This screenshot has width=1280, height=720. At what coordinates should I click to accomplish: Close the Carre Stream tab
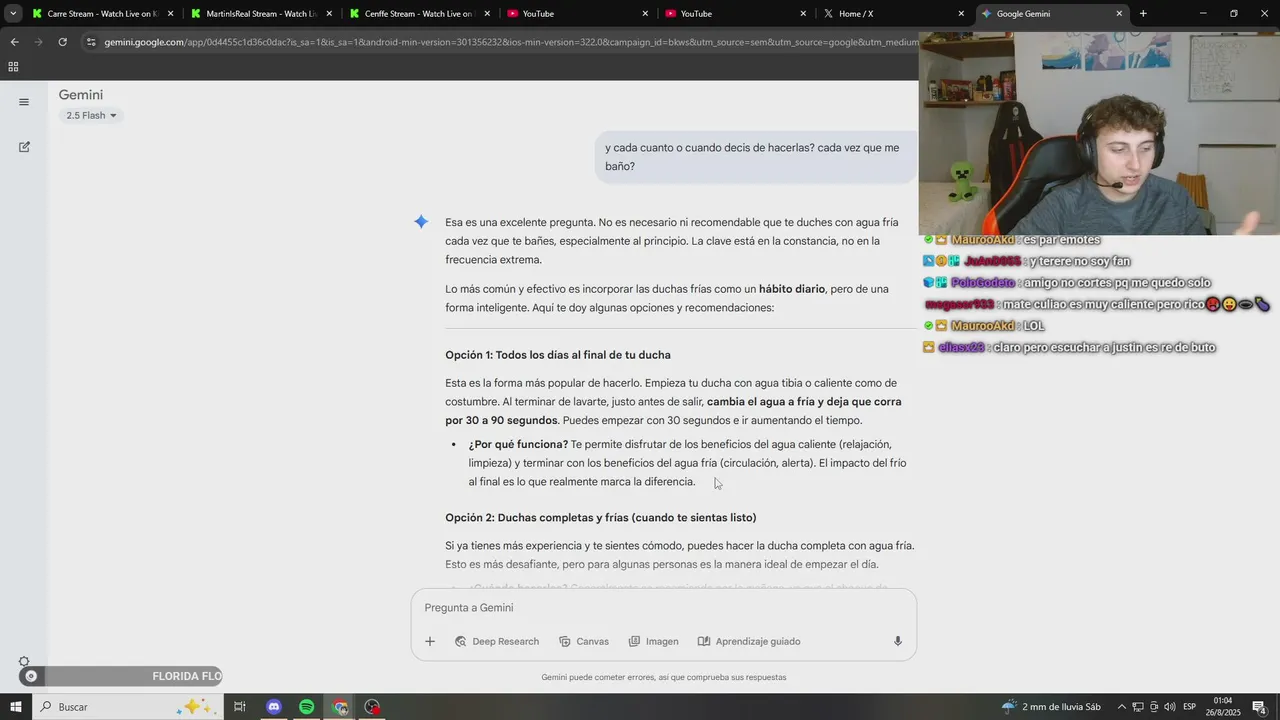pyautogui.click(x=171, y=14)
